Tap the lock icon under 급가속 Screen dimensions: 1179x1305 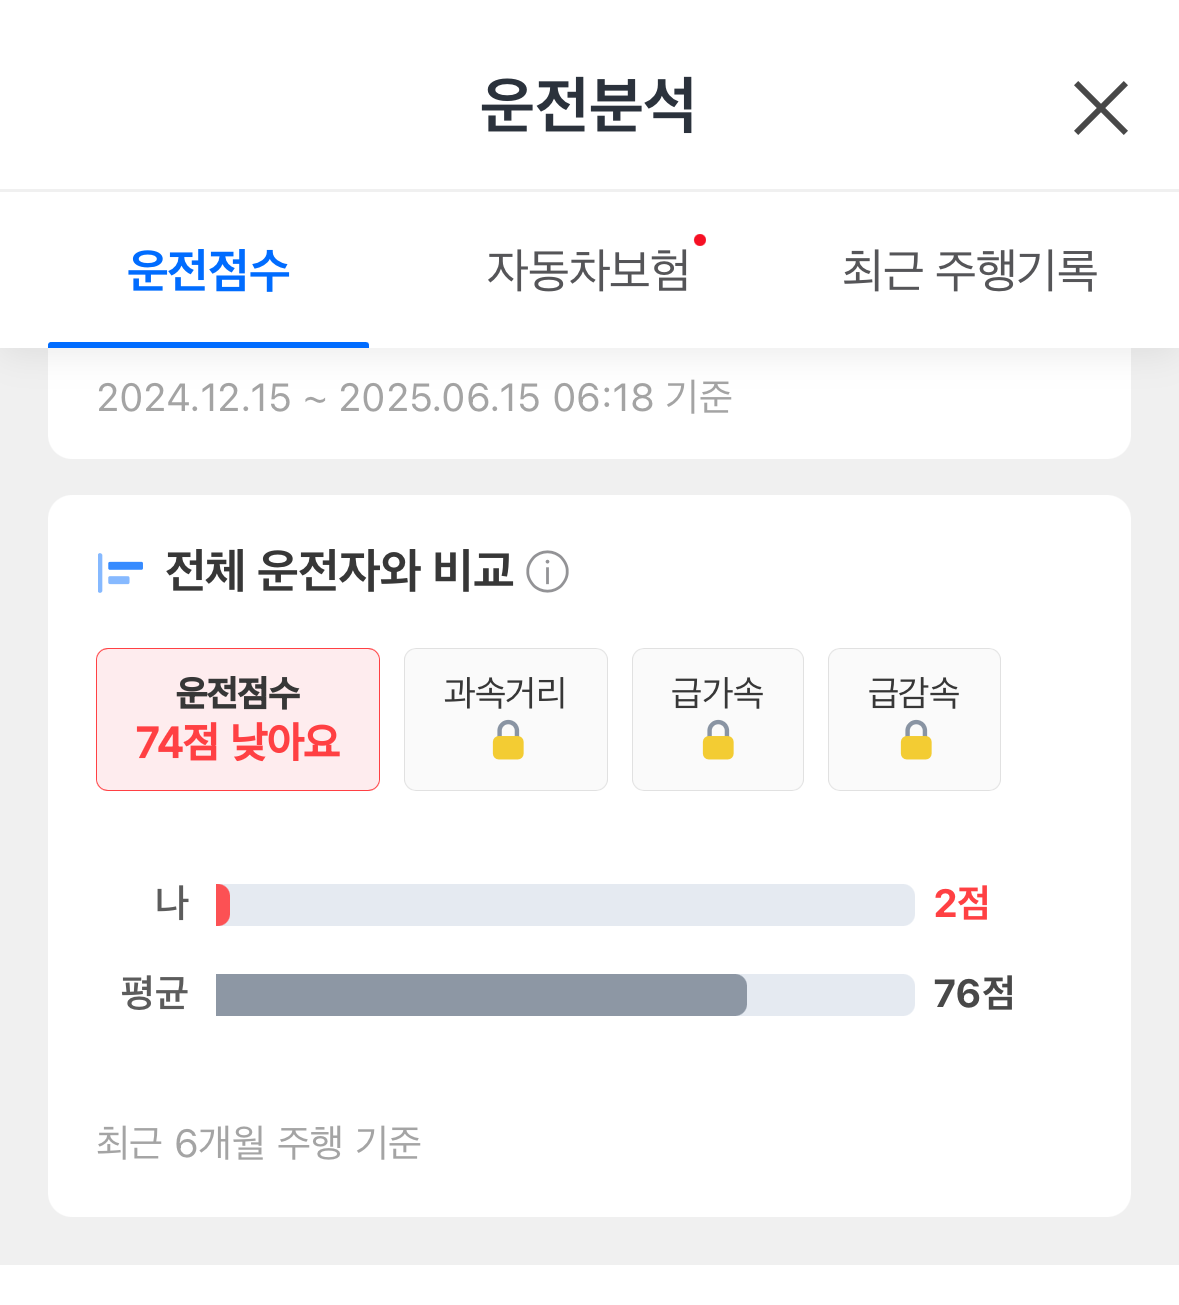718,740
